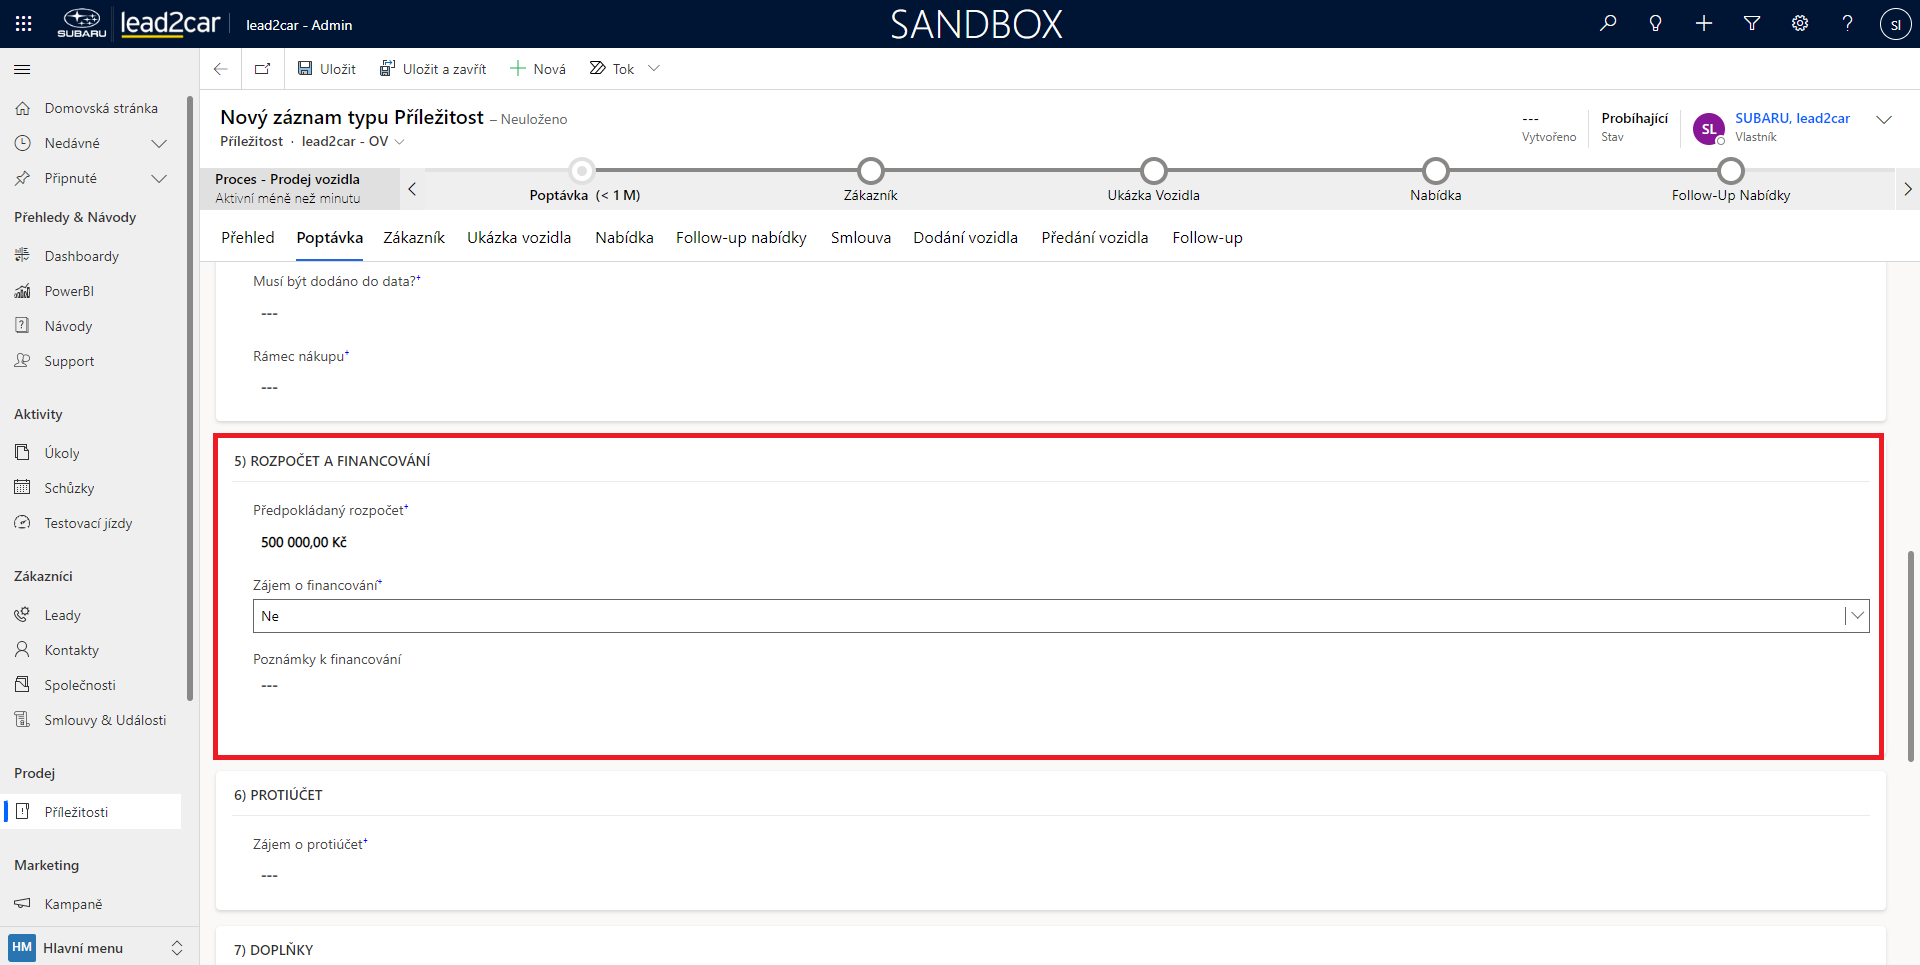The width and height of the screenshot is (1920, 965).
Task: Open the advanced find filter icon
Action: point(1752,24)
